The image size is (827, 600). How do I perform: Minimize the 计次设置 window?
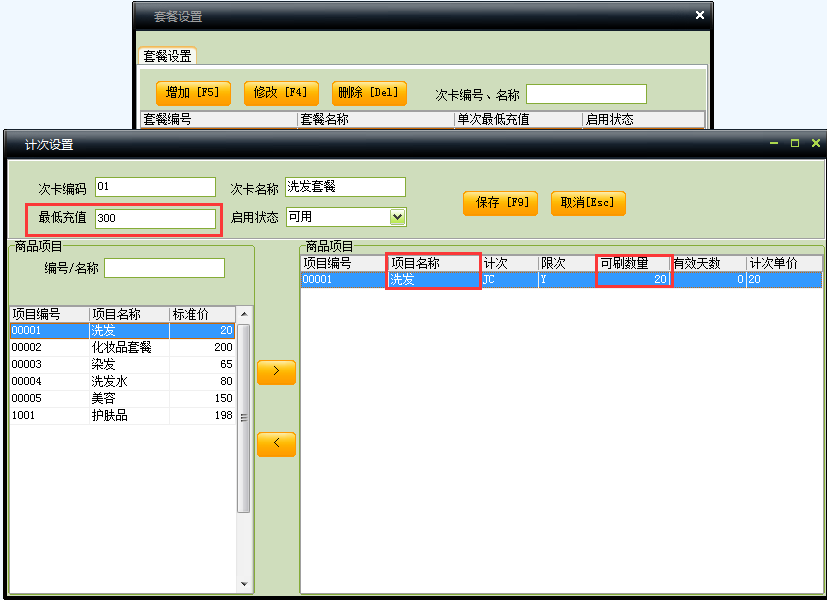(774, 143)
